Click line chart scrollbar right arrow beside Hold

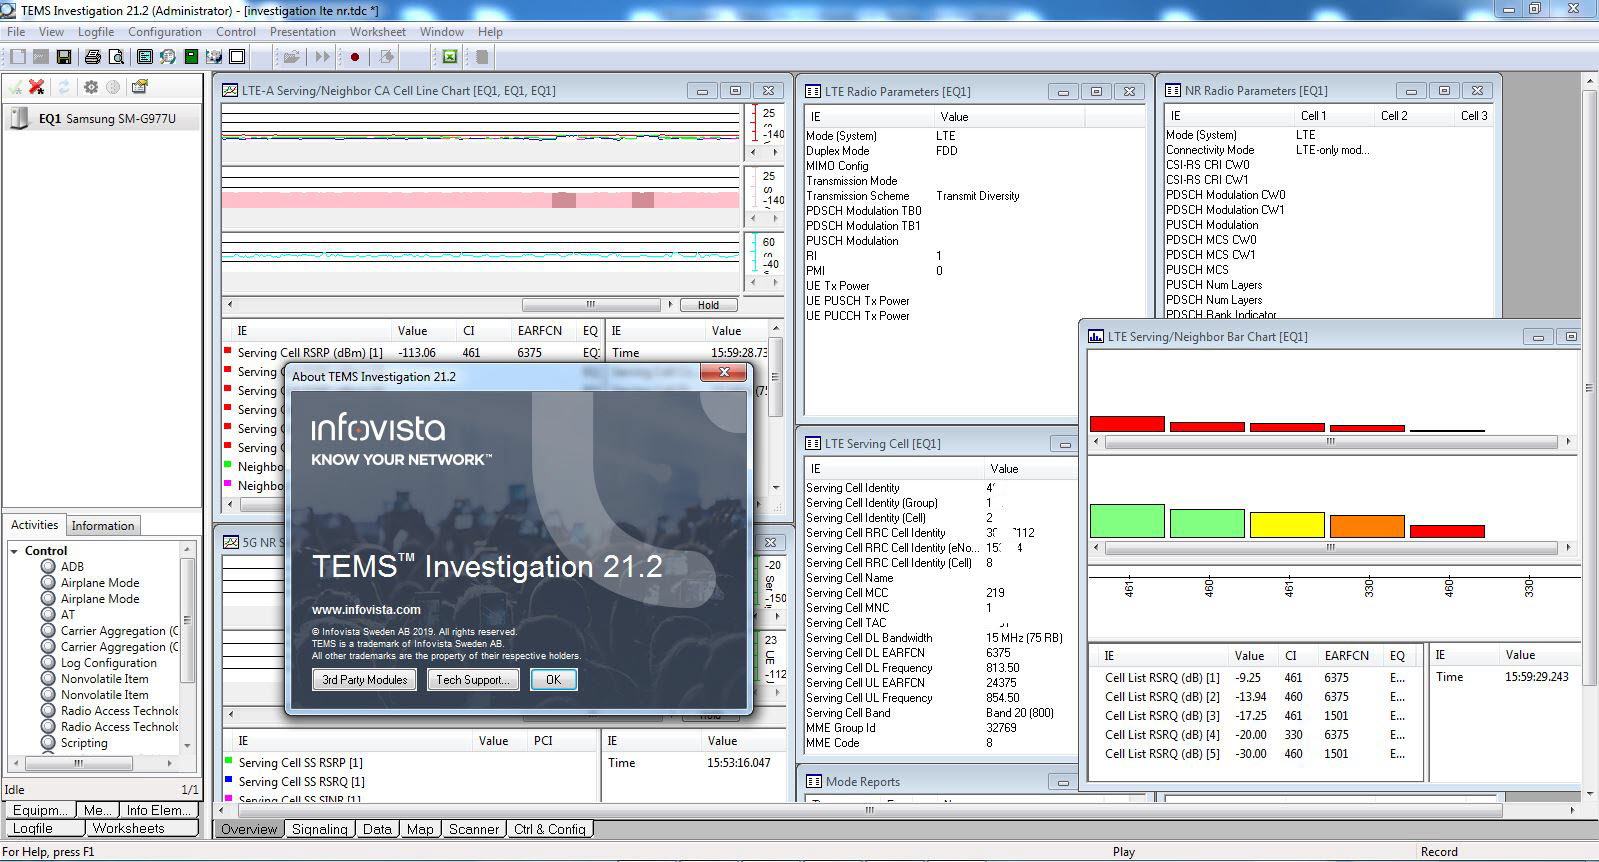(x=670, y=304)
